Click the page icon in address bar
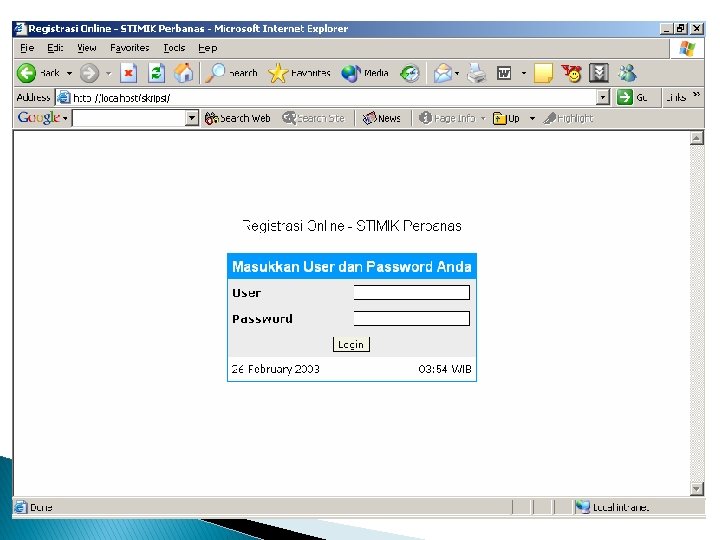 click(64, 97)
